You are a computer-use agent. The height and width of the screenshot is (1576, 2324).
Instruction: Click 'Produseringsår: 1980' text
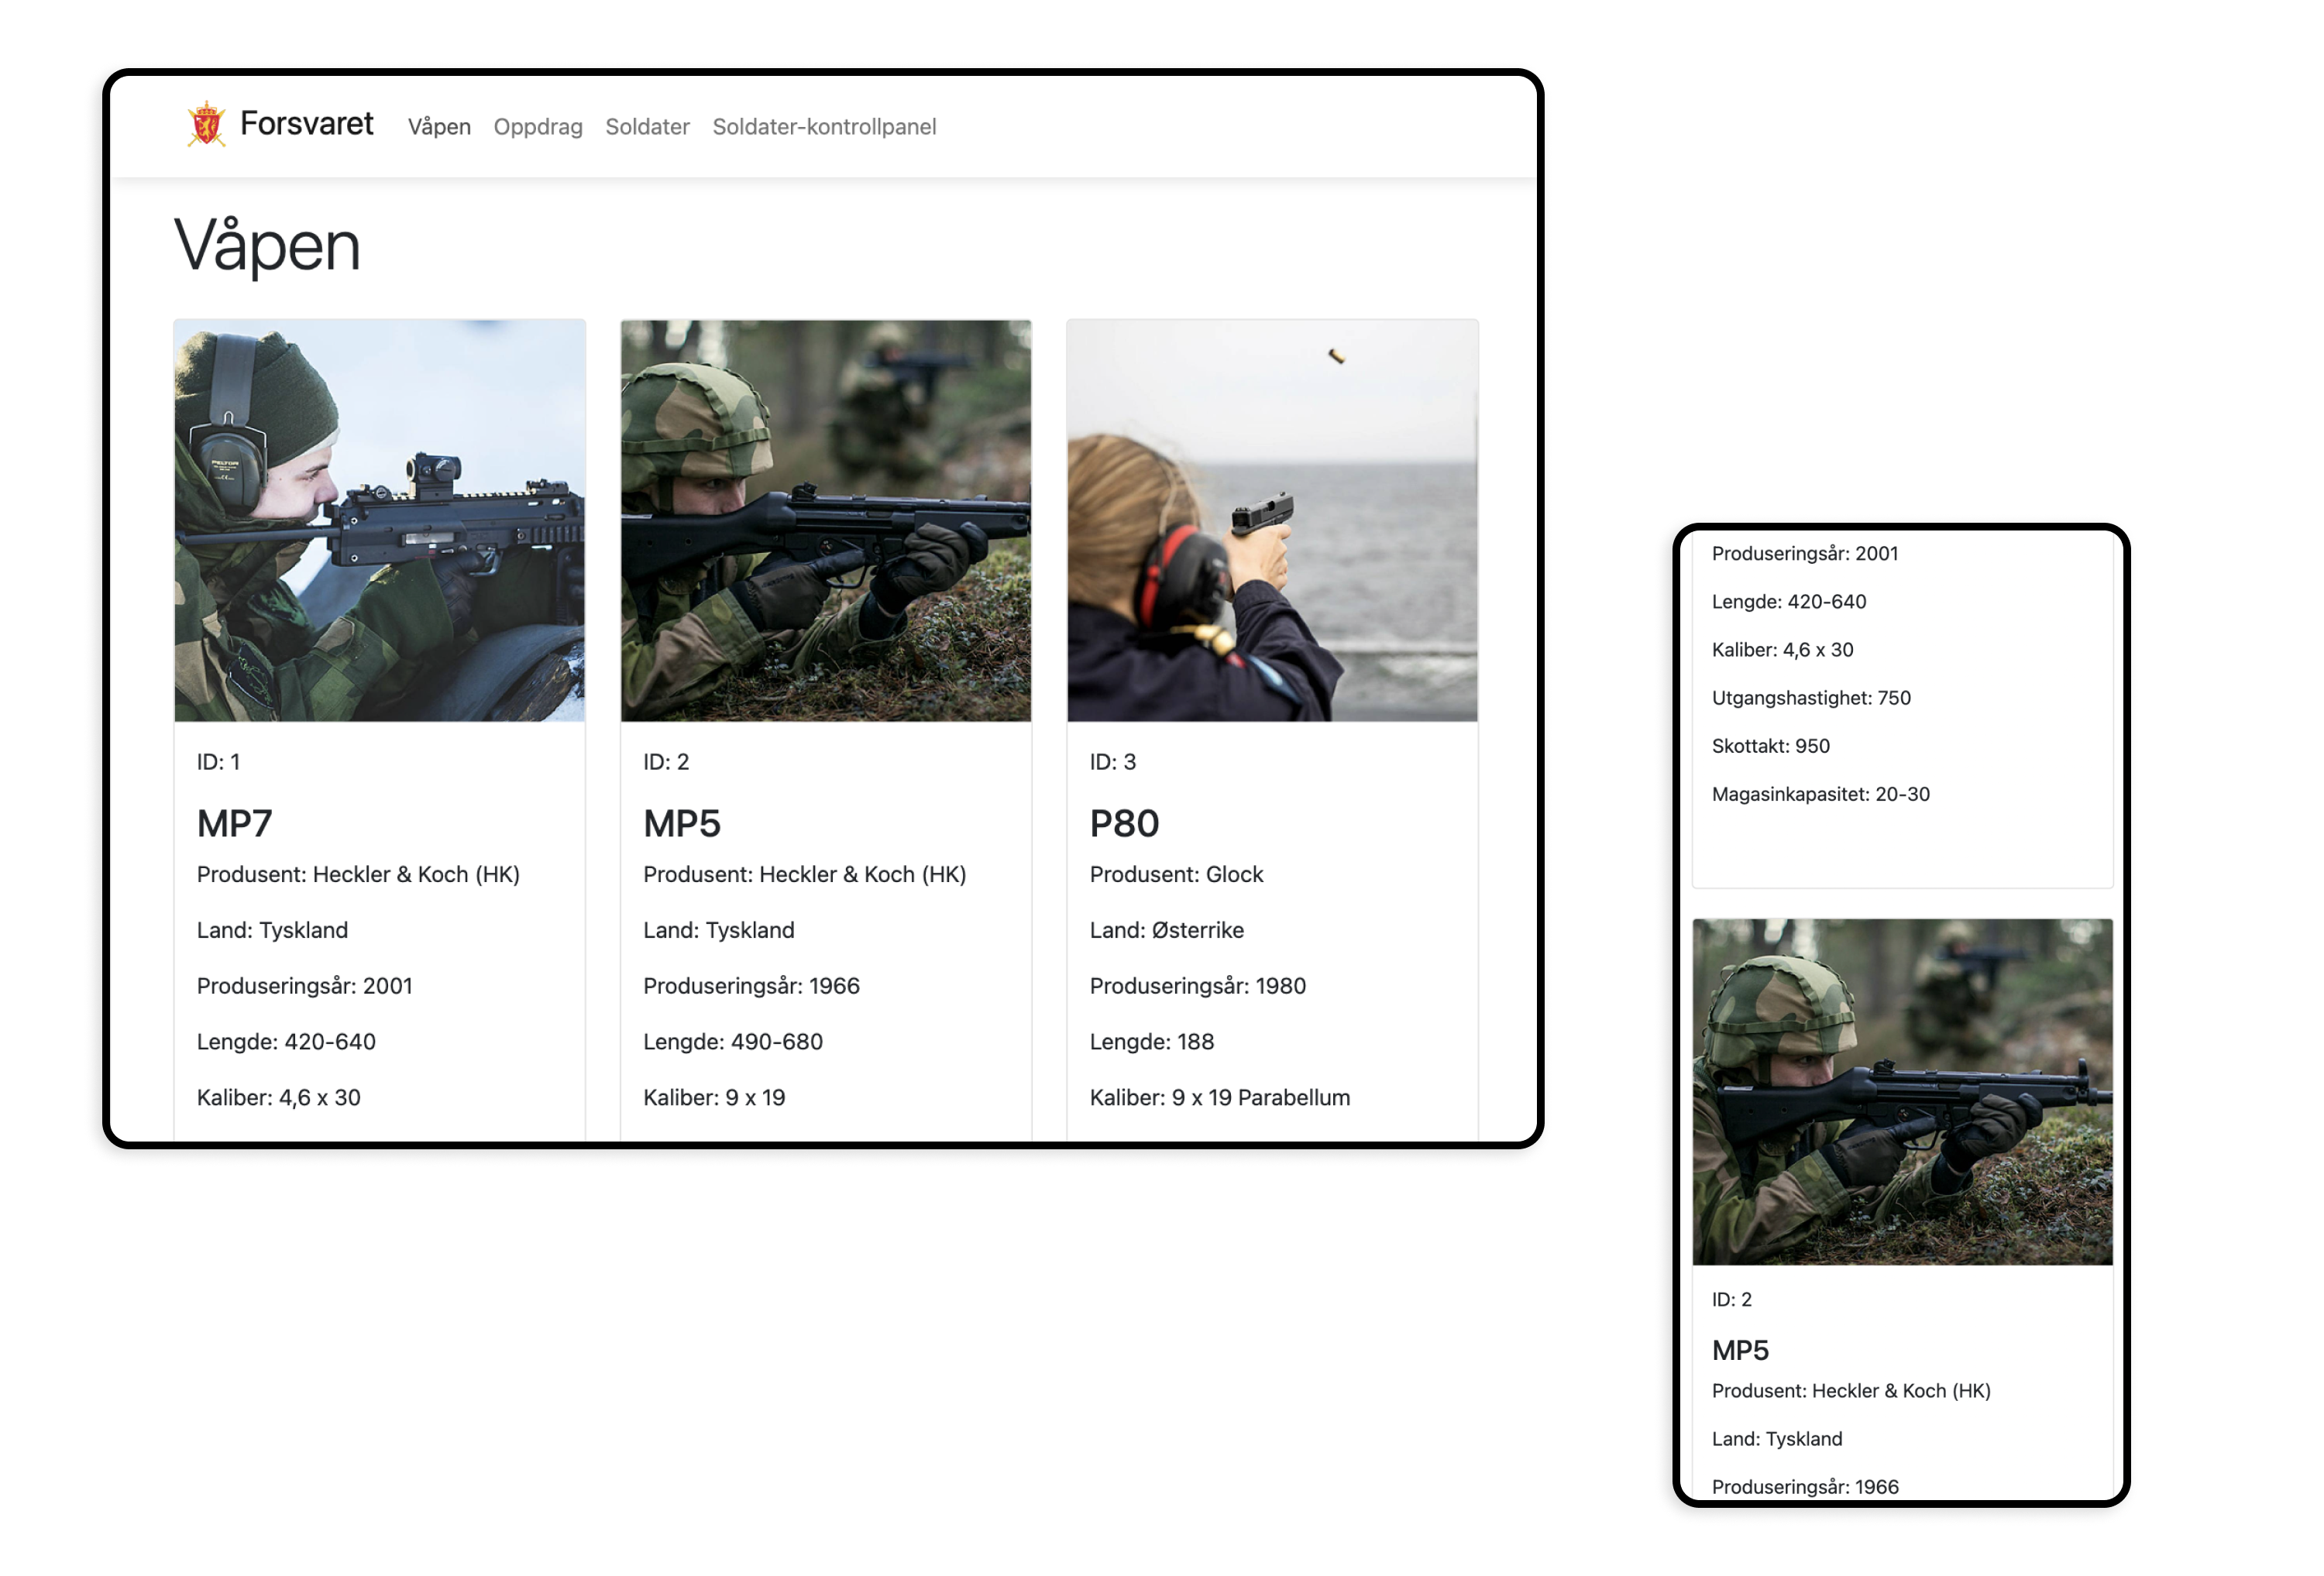(x=1197, y=986)
